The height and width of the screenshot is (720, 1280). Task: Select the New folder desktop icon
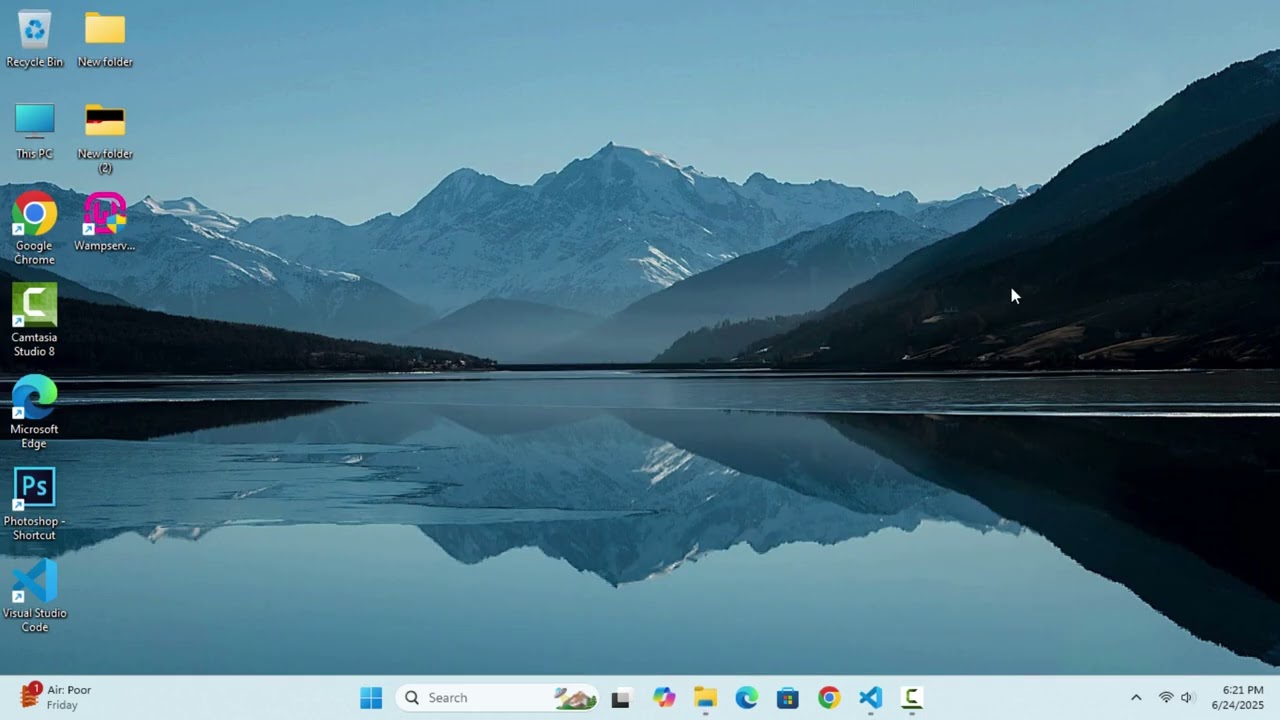click(105, 39)
